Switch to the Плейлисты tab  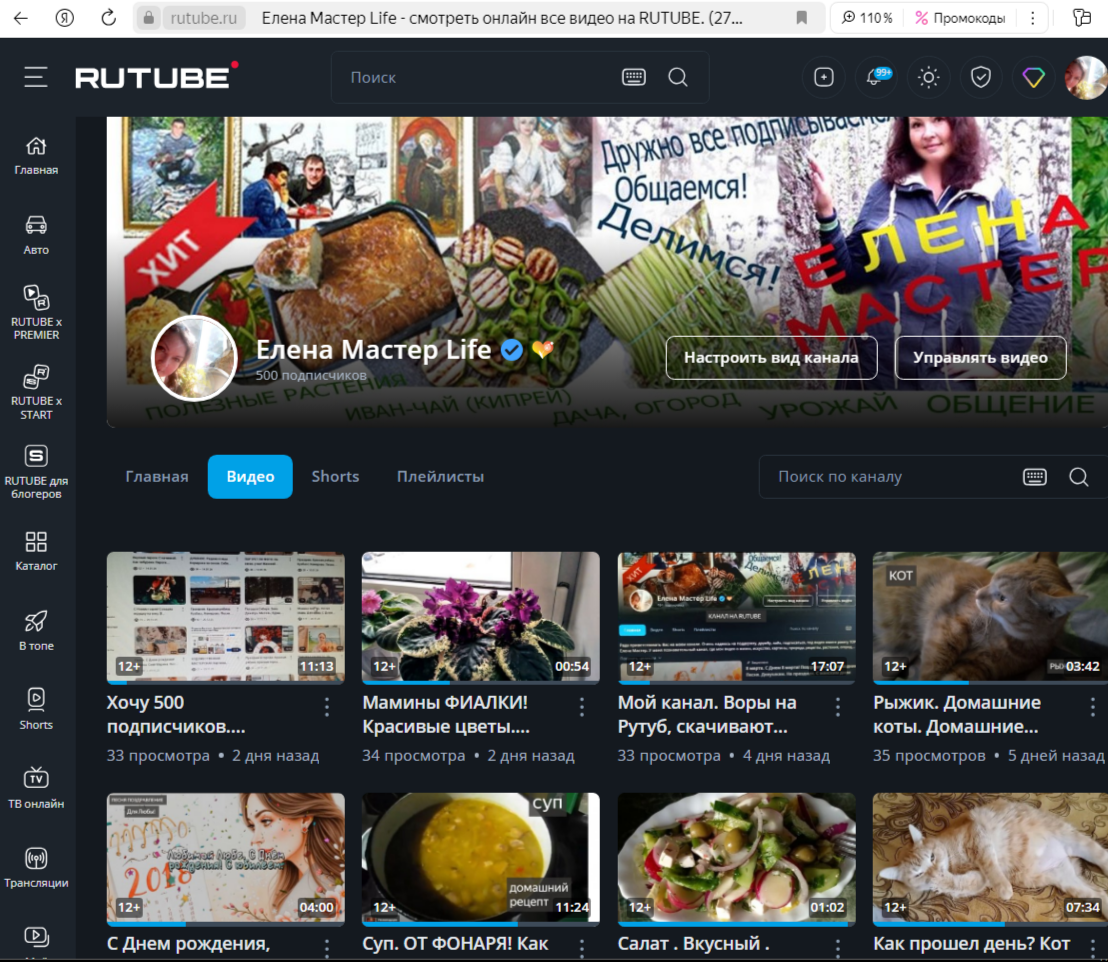click(x=440, y=476)
